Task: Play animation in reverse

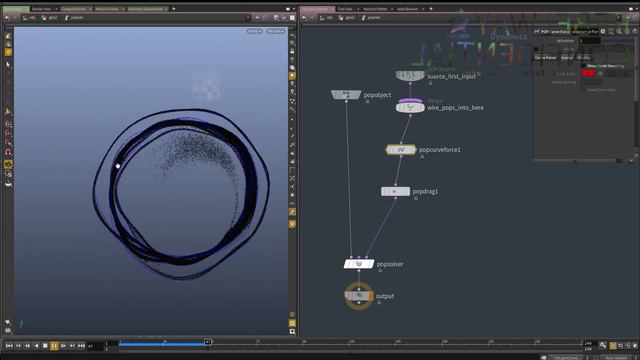Action: point(36,346)
